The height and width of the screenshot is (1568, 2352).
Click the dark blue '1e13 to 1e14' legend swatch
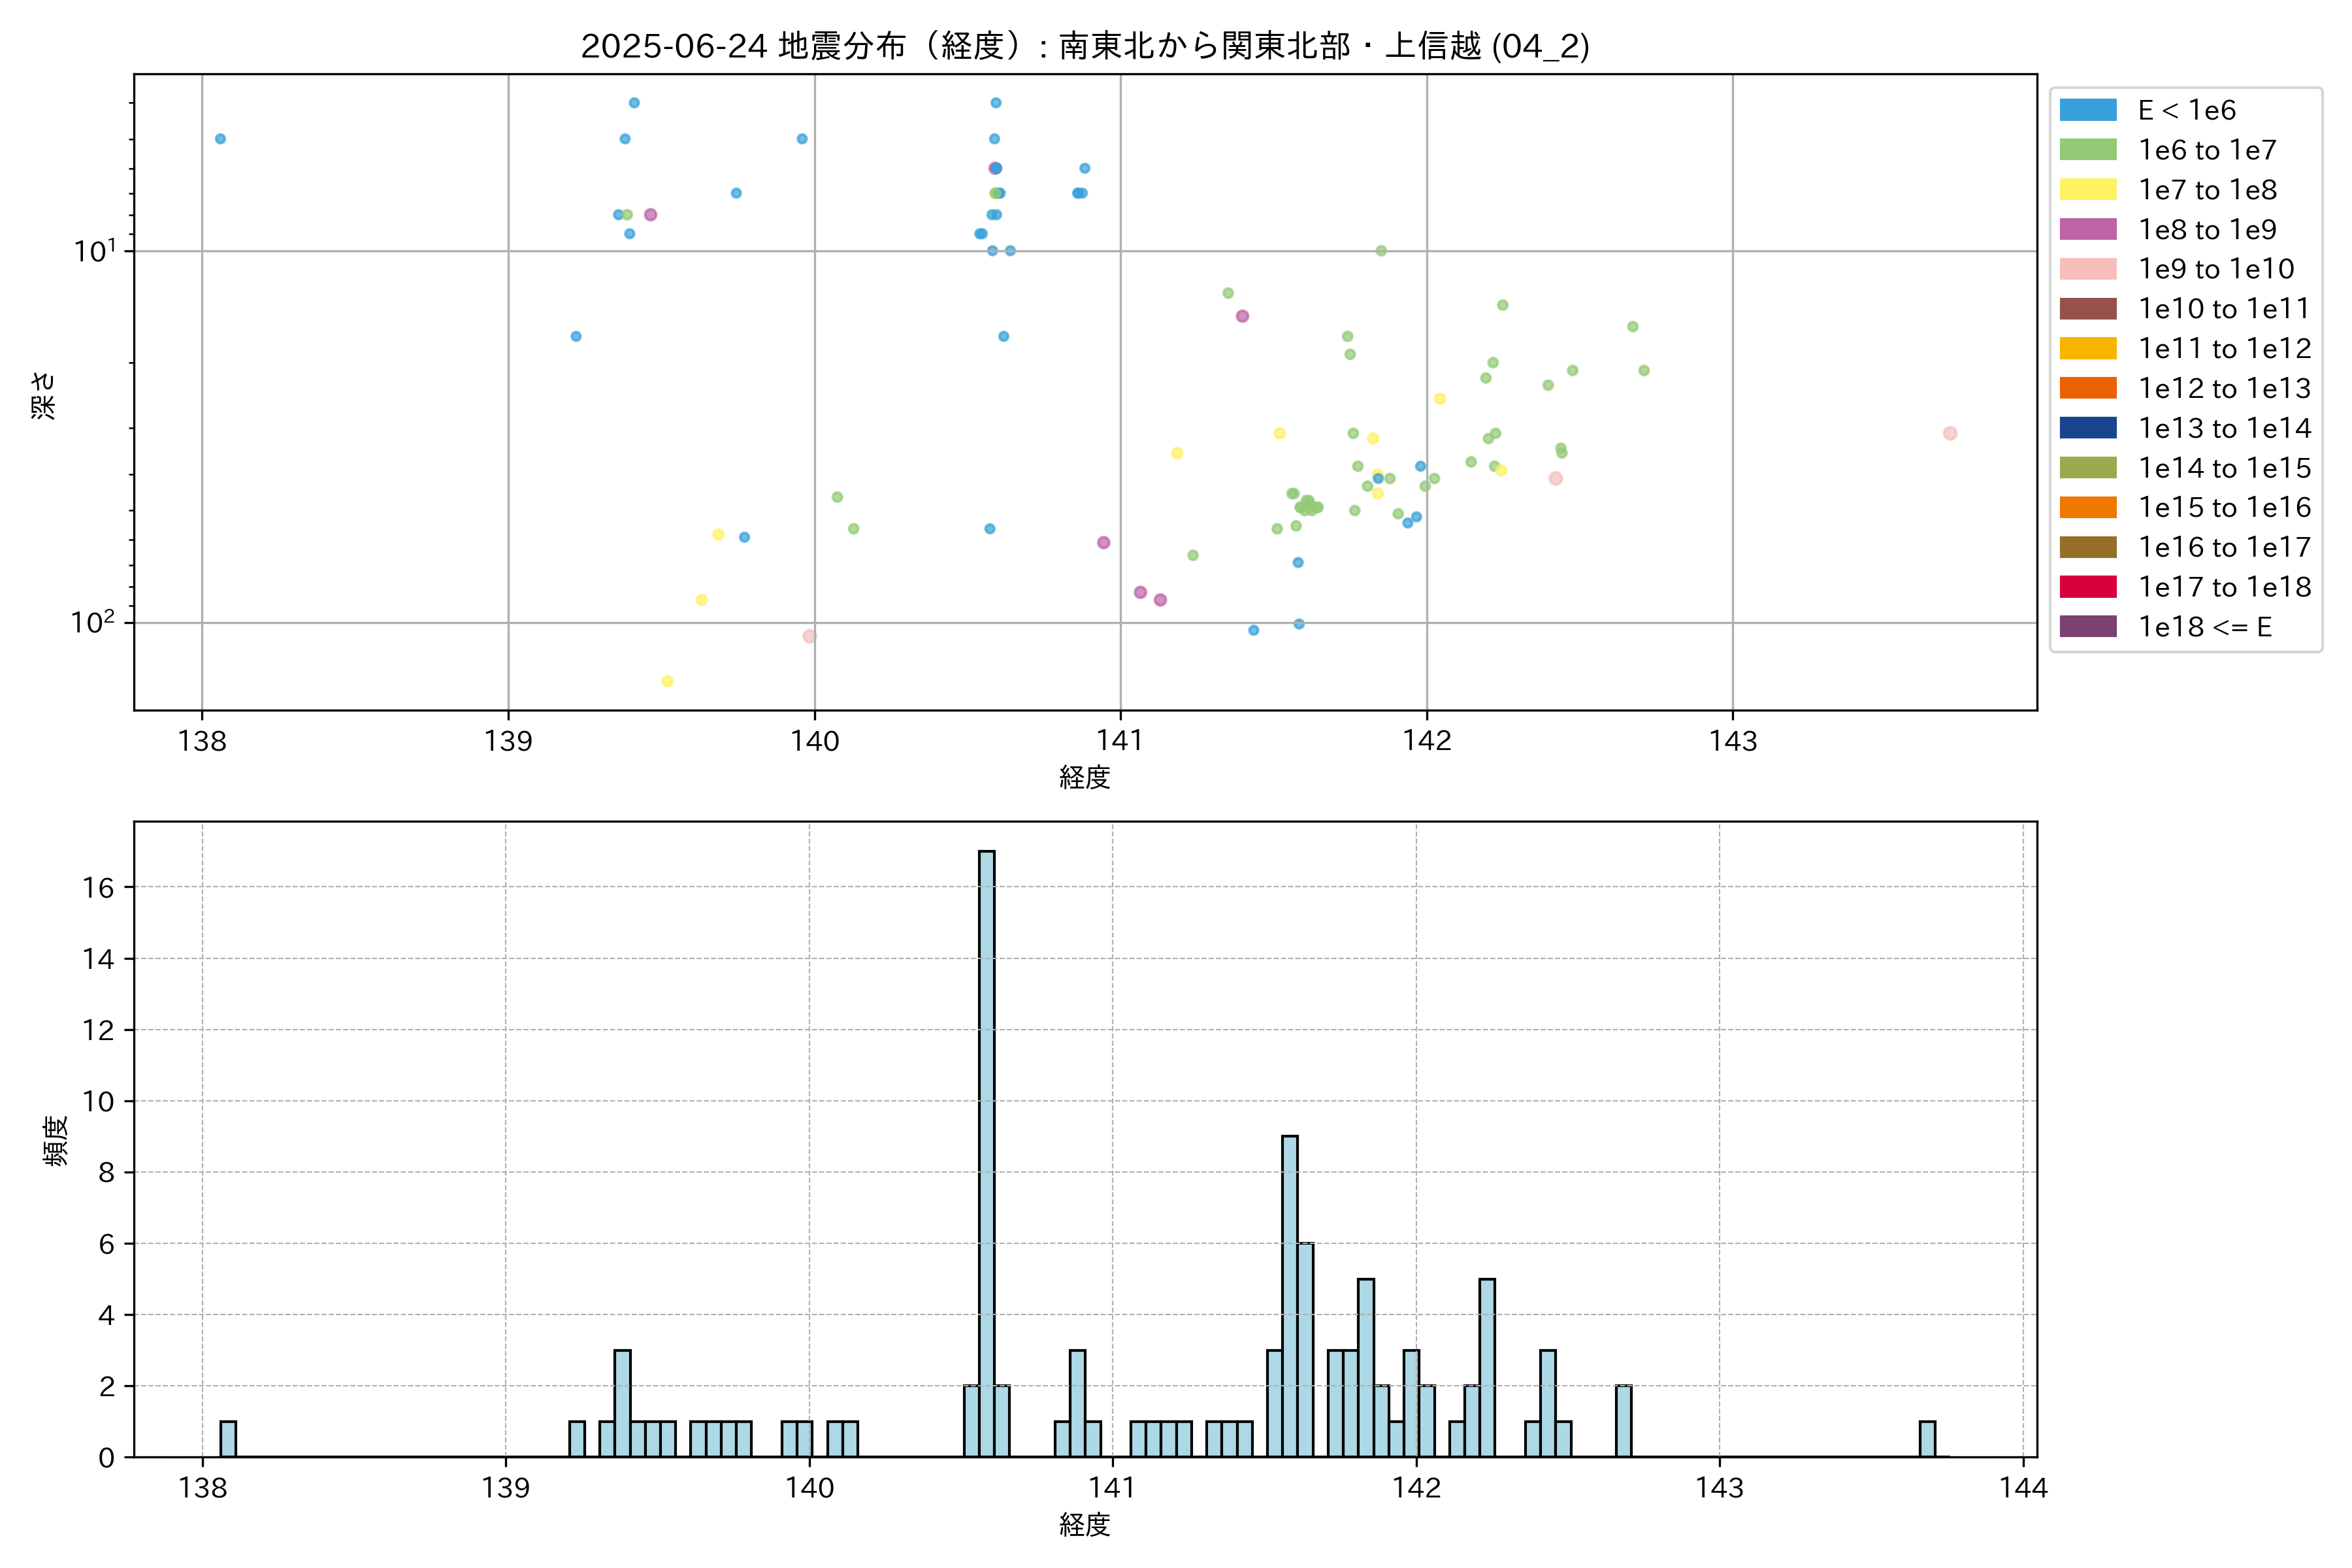(x=2087, y=428)
